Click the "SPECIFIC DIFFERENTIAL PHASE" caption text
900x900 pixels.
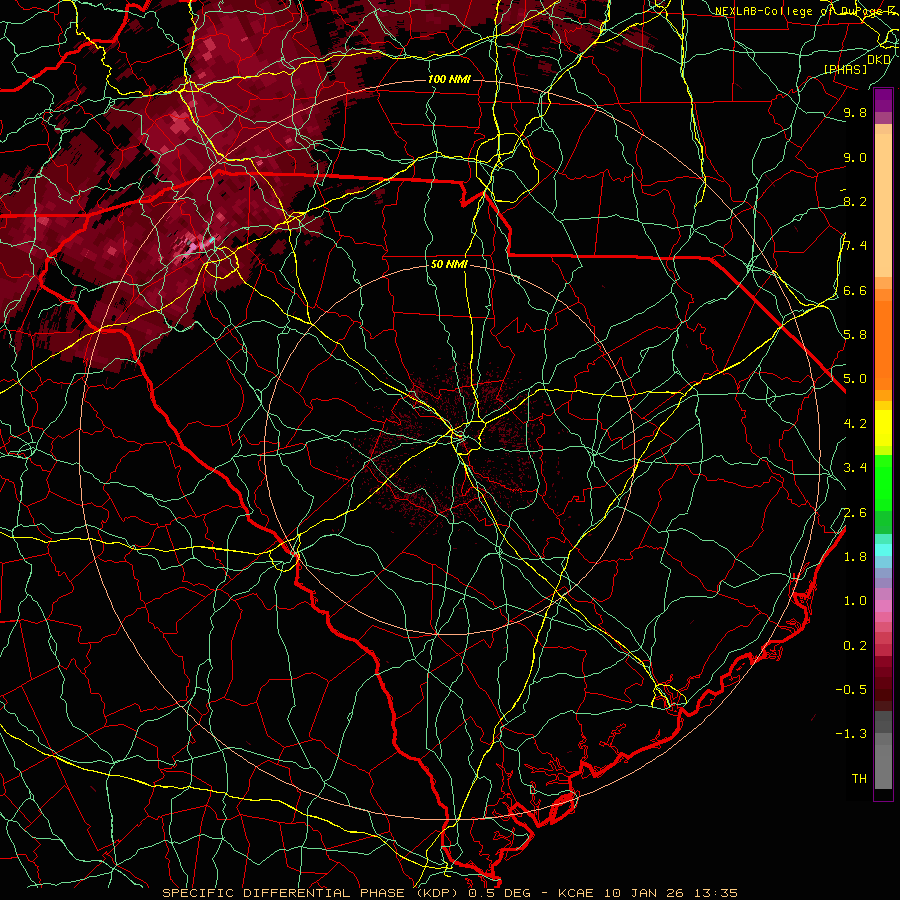pos(283,893)
